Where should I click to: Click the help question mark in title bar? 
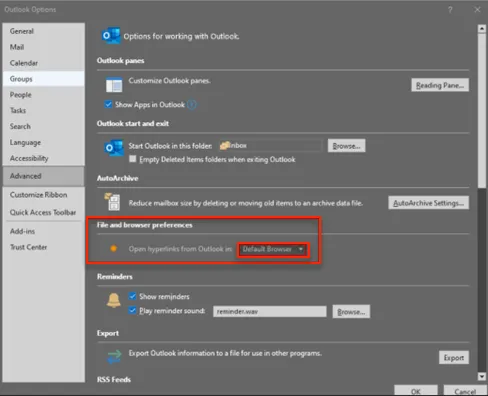(x=450, y=10)
